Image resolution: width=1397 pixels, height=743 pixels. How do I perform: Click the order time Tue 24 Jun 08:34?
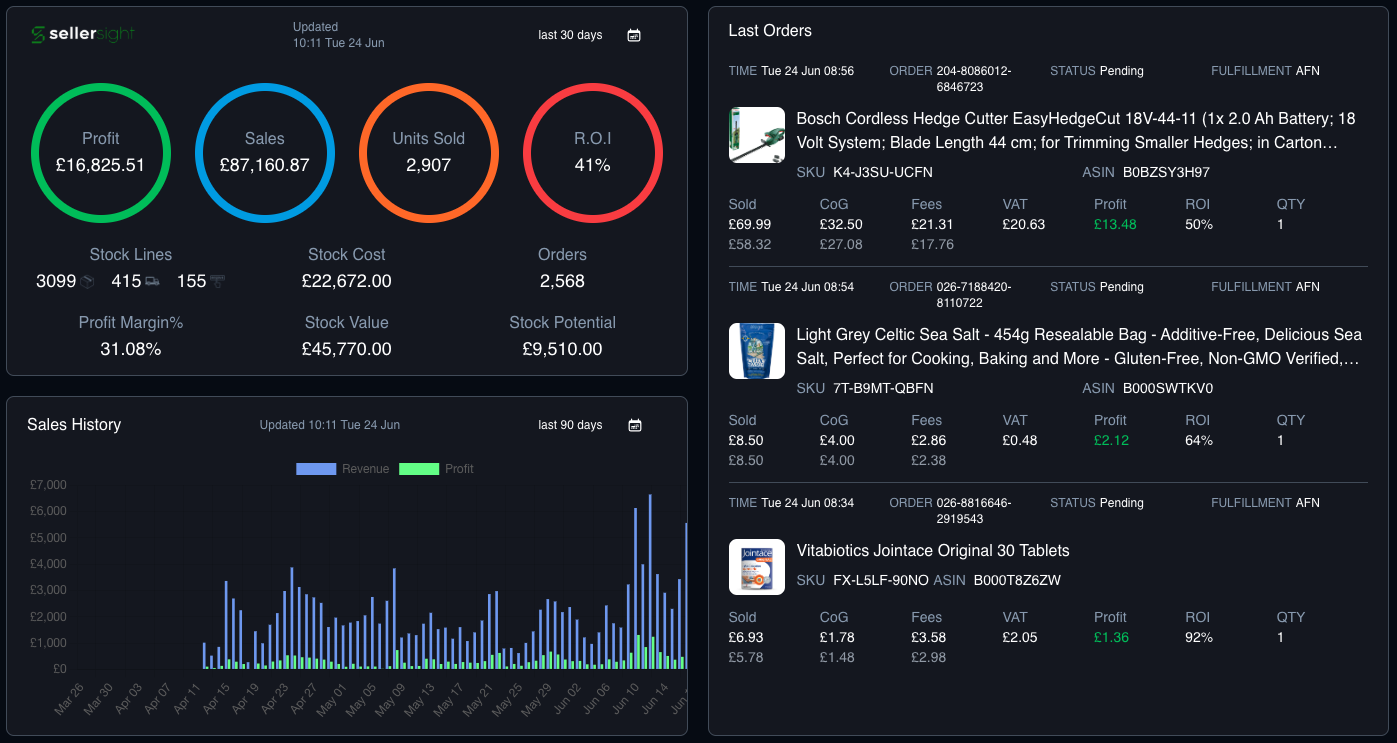[807, 503]
